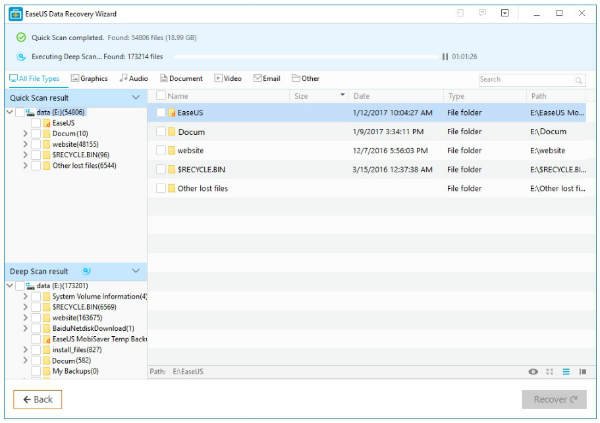Click Quick Scan data drive icon
Image resolution: width=600 pixels, height=423 pixels.
click(30, 112)
